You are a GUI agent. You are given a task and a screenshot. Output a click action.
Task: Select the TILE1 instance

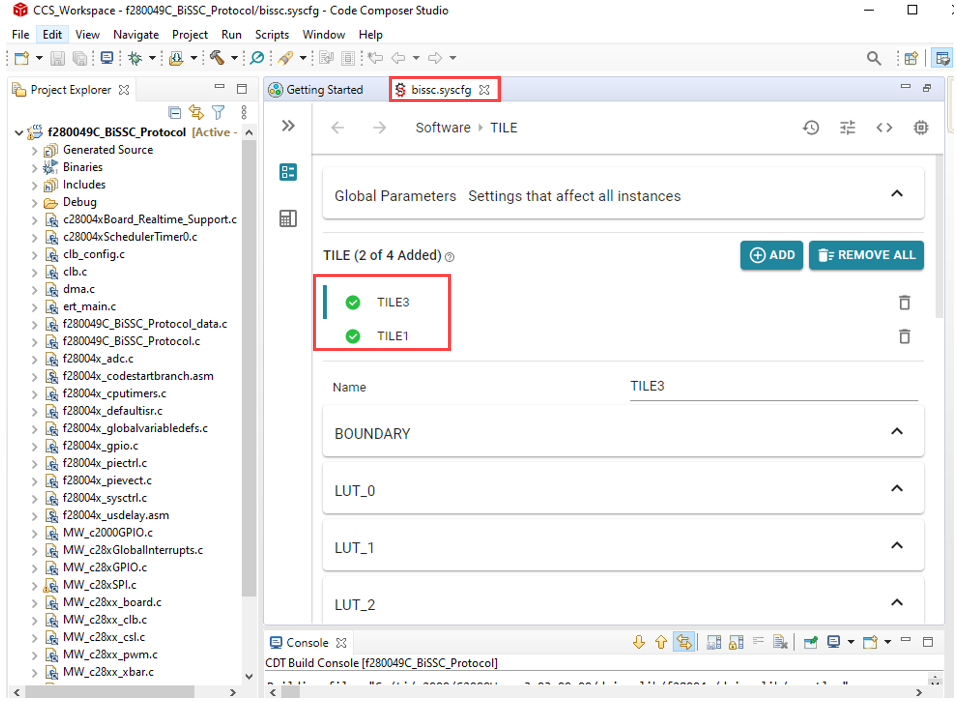point(392,336)
